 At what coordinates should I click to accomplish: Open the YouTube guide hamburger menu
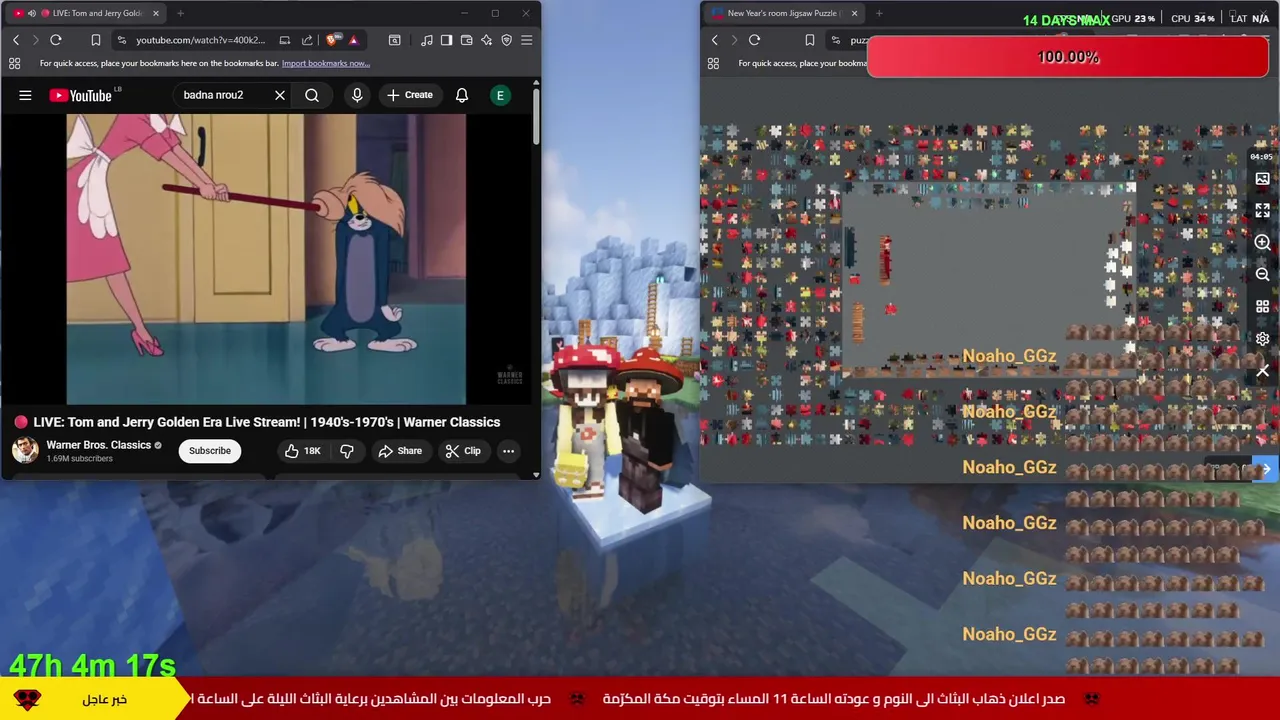click(x=25, y=95)
